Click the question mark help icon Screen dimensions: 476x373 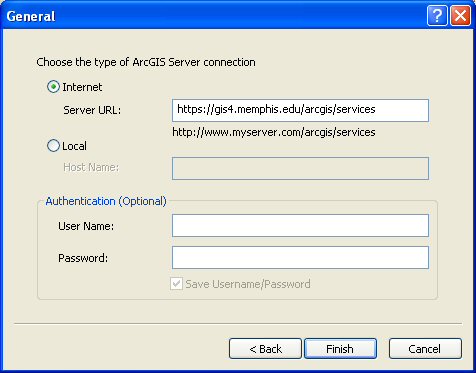point(437,15)
